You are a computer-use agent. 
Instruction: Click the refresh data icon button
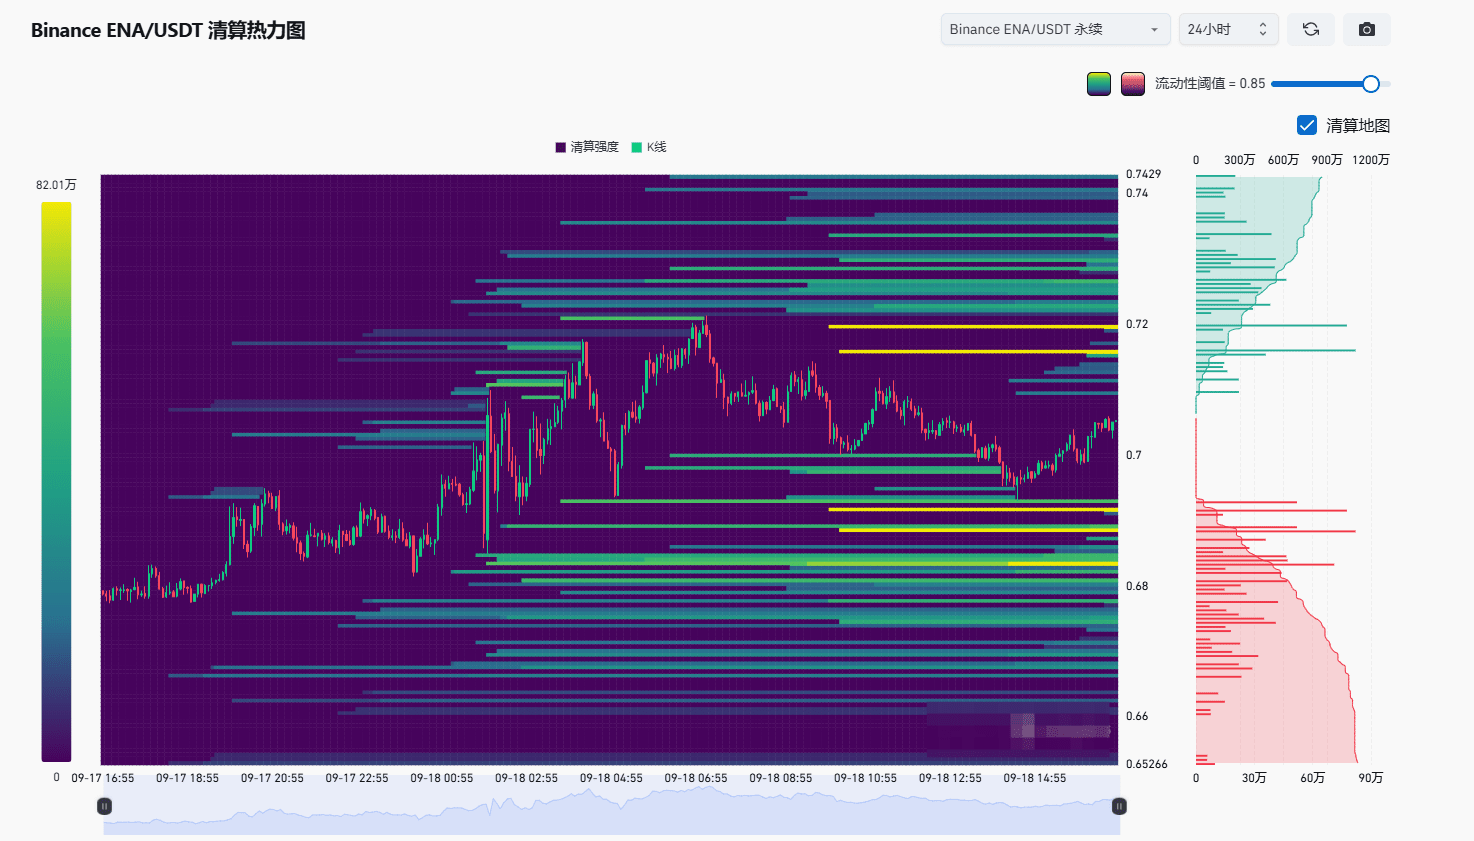[1310, 30]
